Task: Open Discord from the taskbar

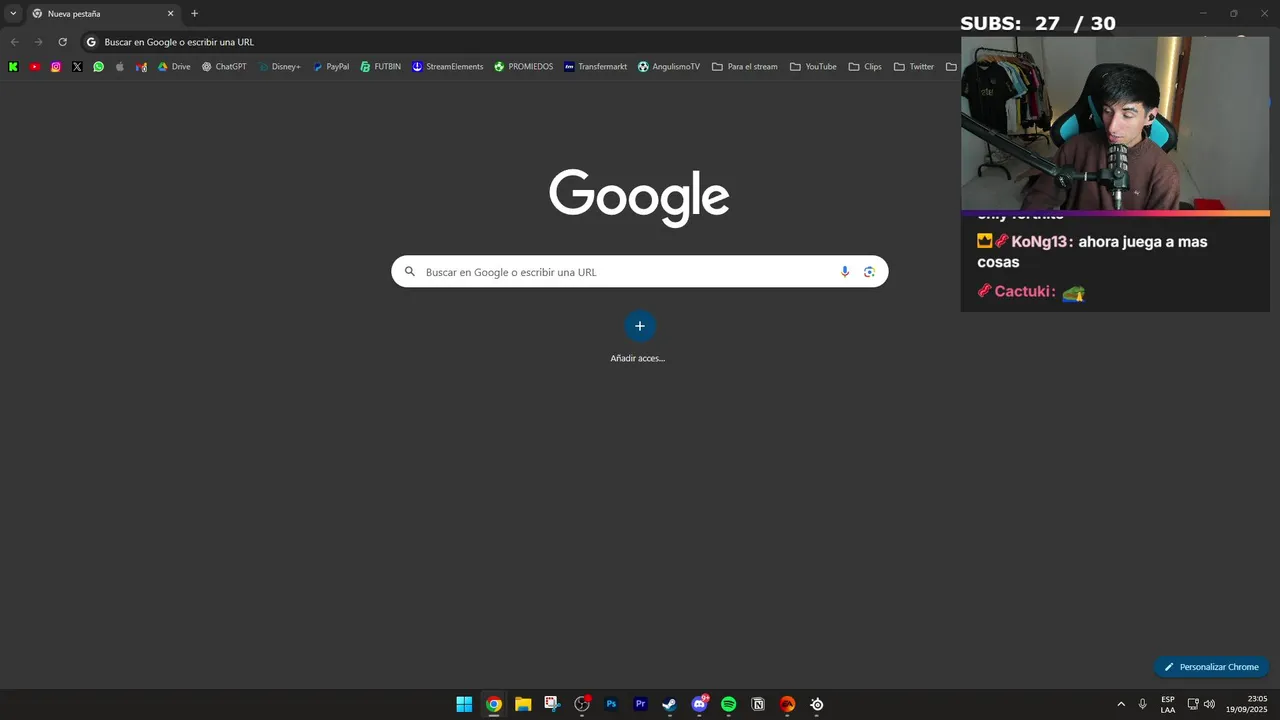Action: (x=699, y=704)
